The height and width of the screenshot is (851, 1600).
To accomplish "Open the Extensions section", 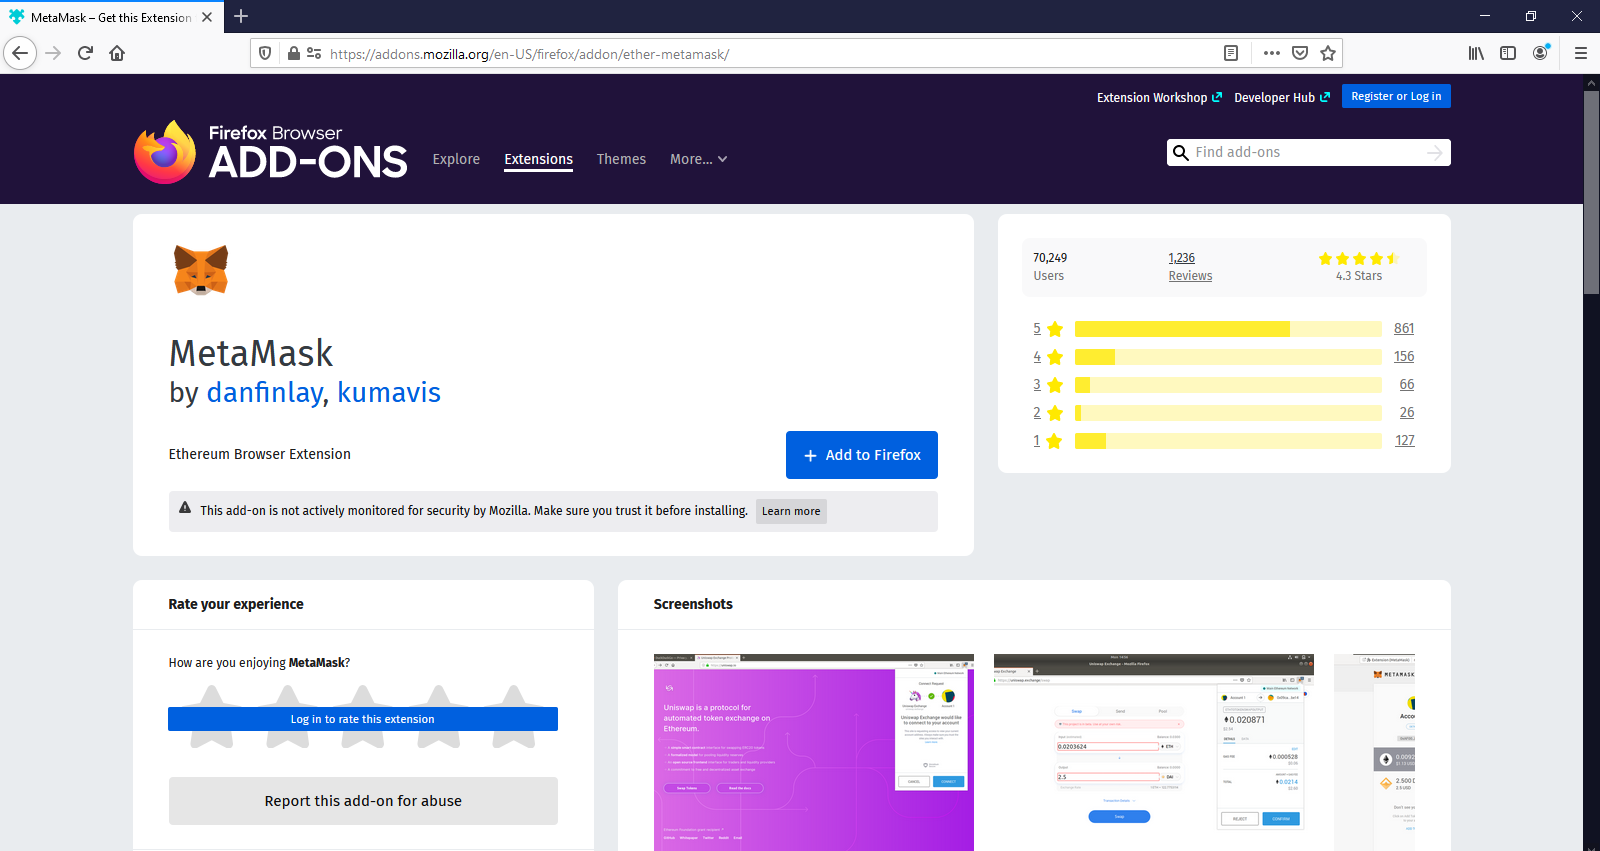I will (x=538, y=159).
